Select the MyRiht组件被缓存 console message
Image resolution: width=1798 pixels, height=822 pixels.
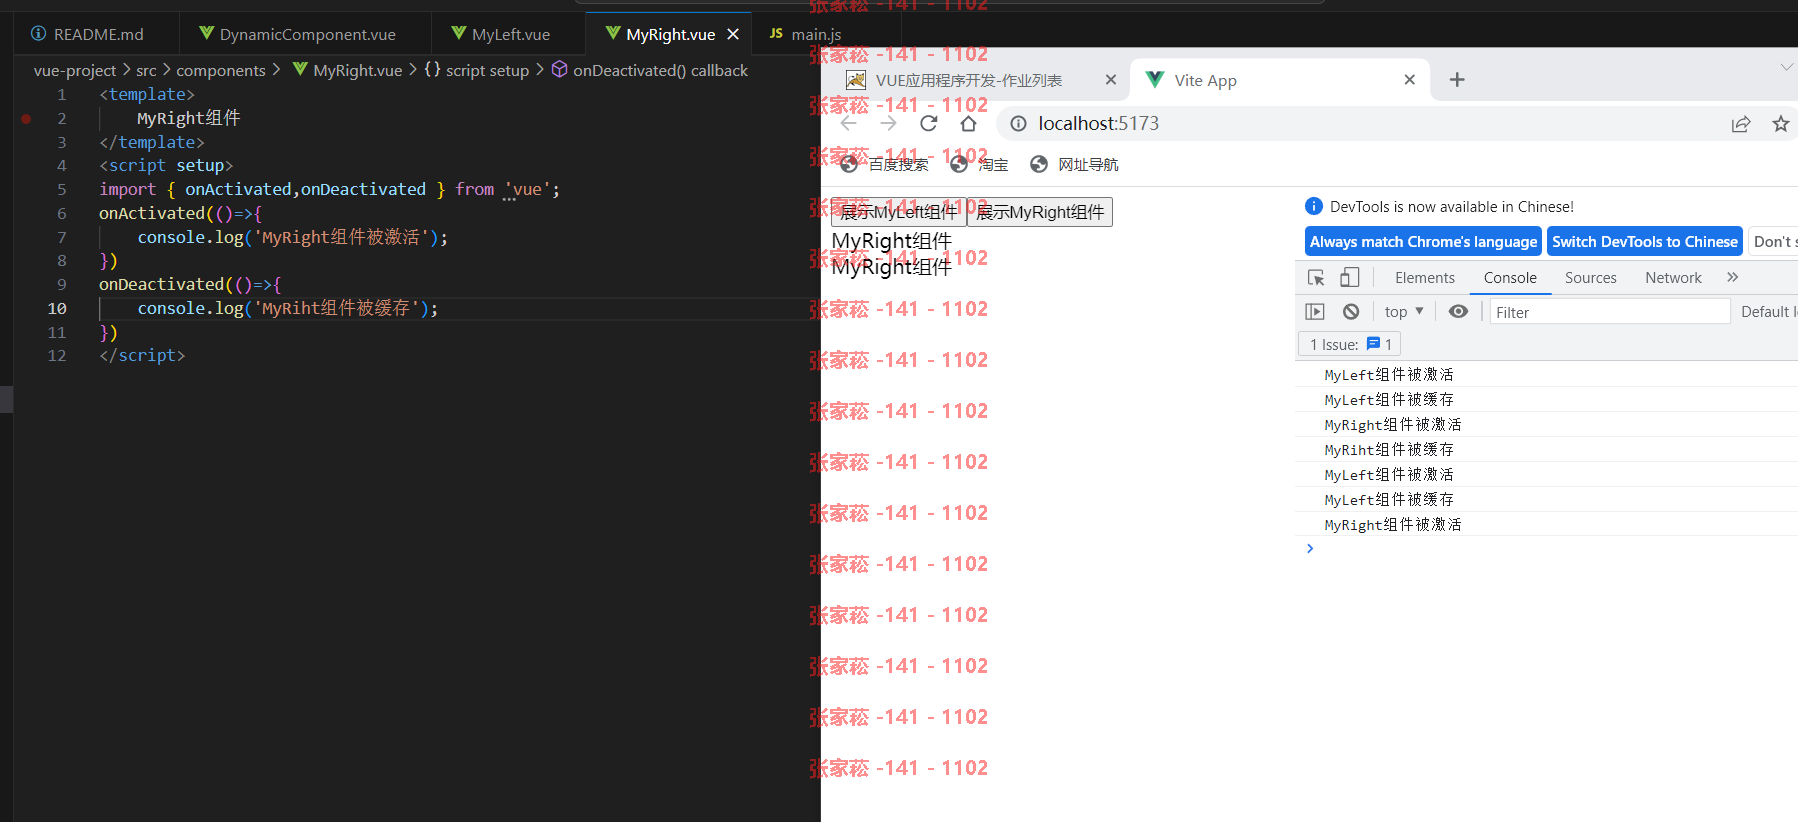pyautogui.click(x=1389, y=450)
